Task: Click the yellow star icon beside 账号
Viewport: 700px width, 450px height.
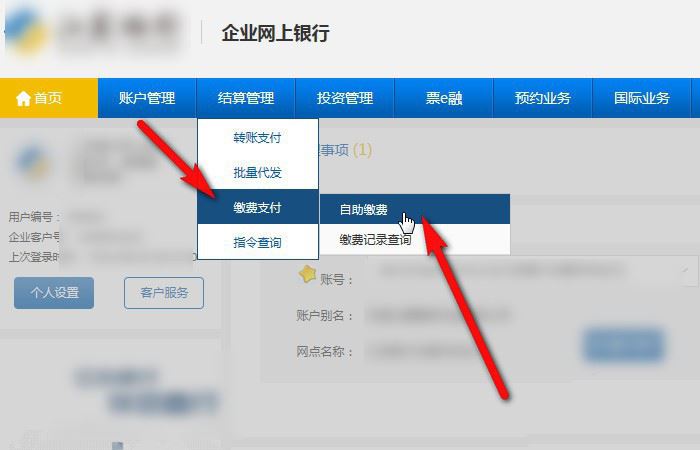Action: point(307,274)
